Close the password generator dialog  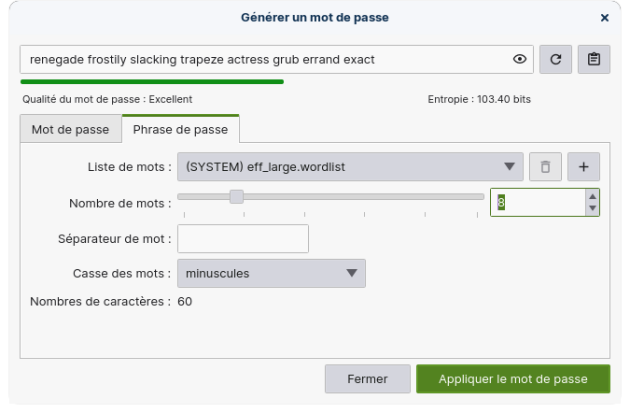[604, 18]
